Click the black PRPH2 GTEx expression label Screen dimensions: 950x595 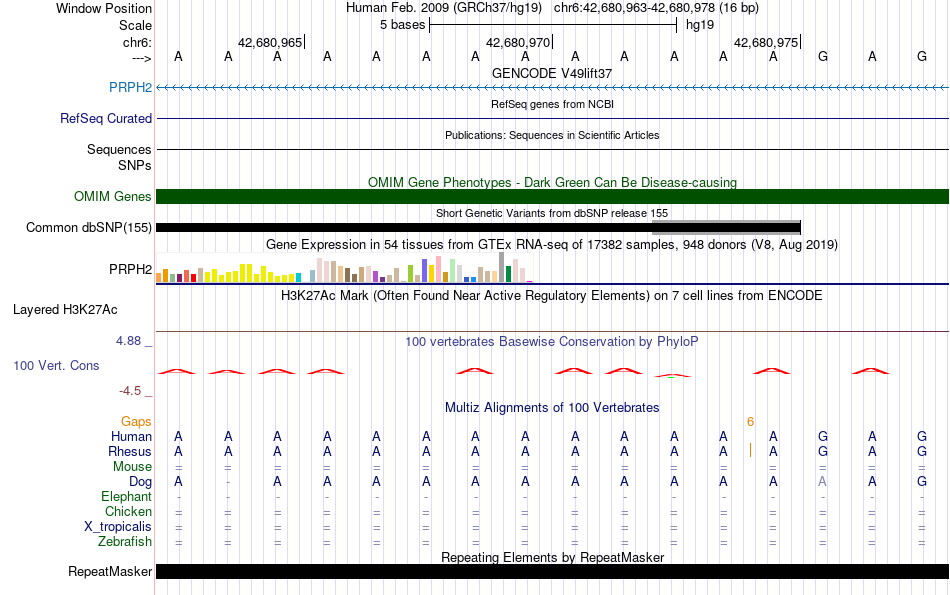[130, 269]
